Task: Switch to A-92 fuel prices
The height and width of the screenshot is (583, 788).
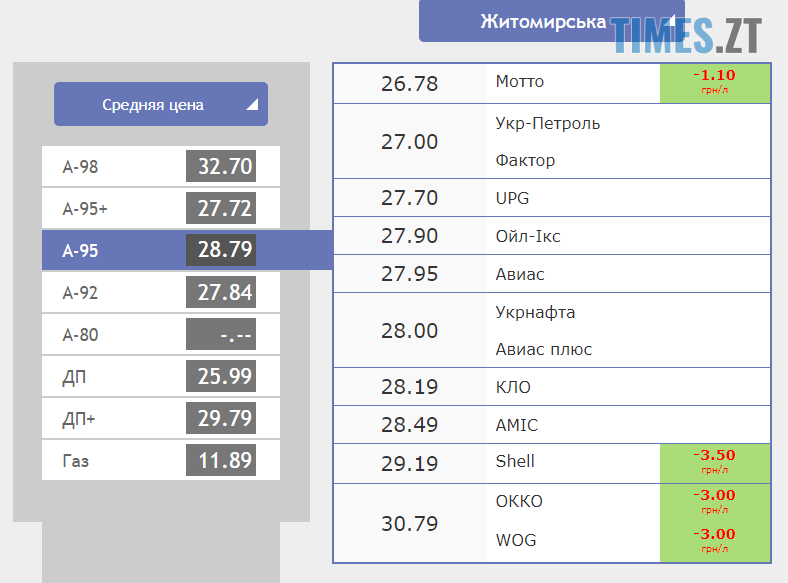Action: [160, 293]
